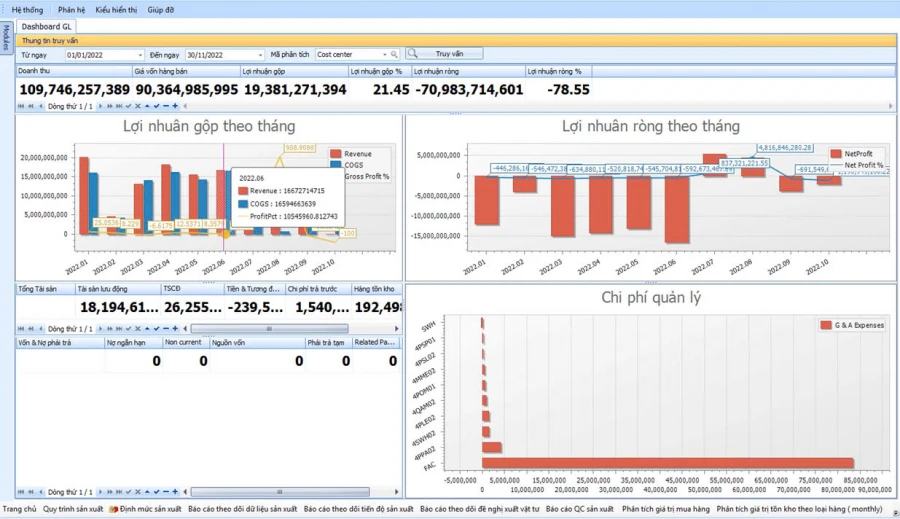Click the minus (delete) icon in Doanh thu navigator

166,106
